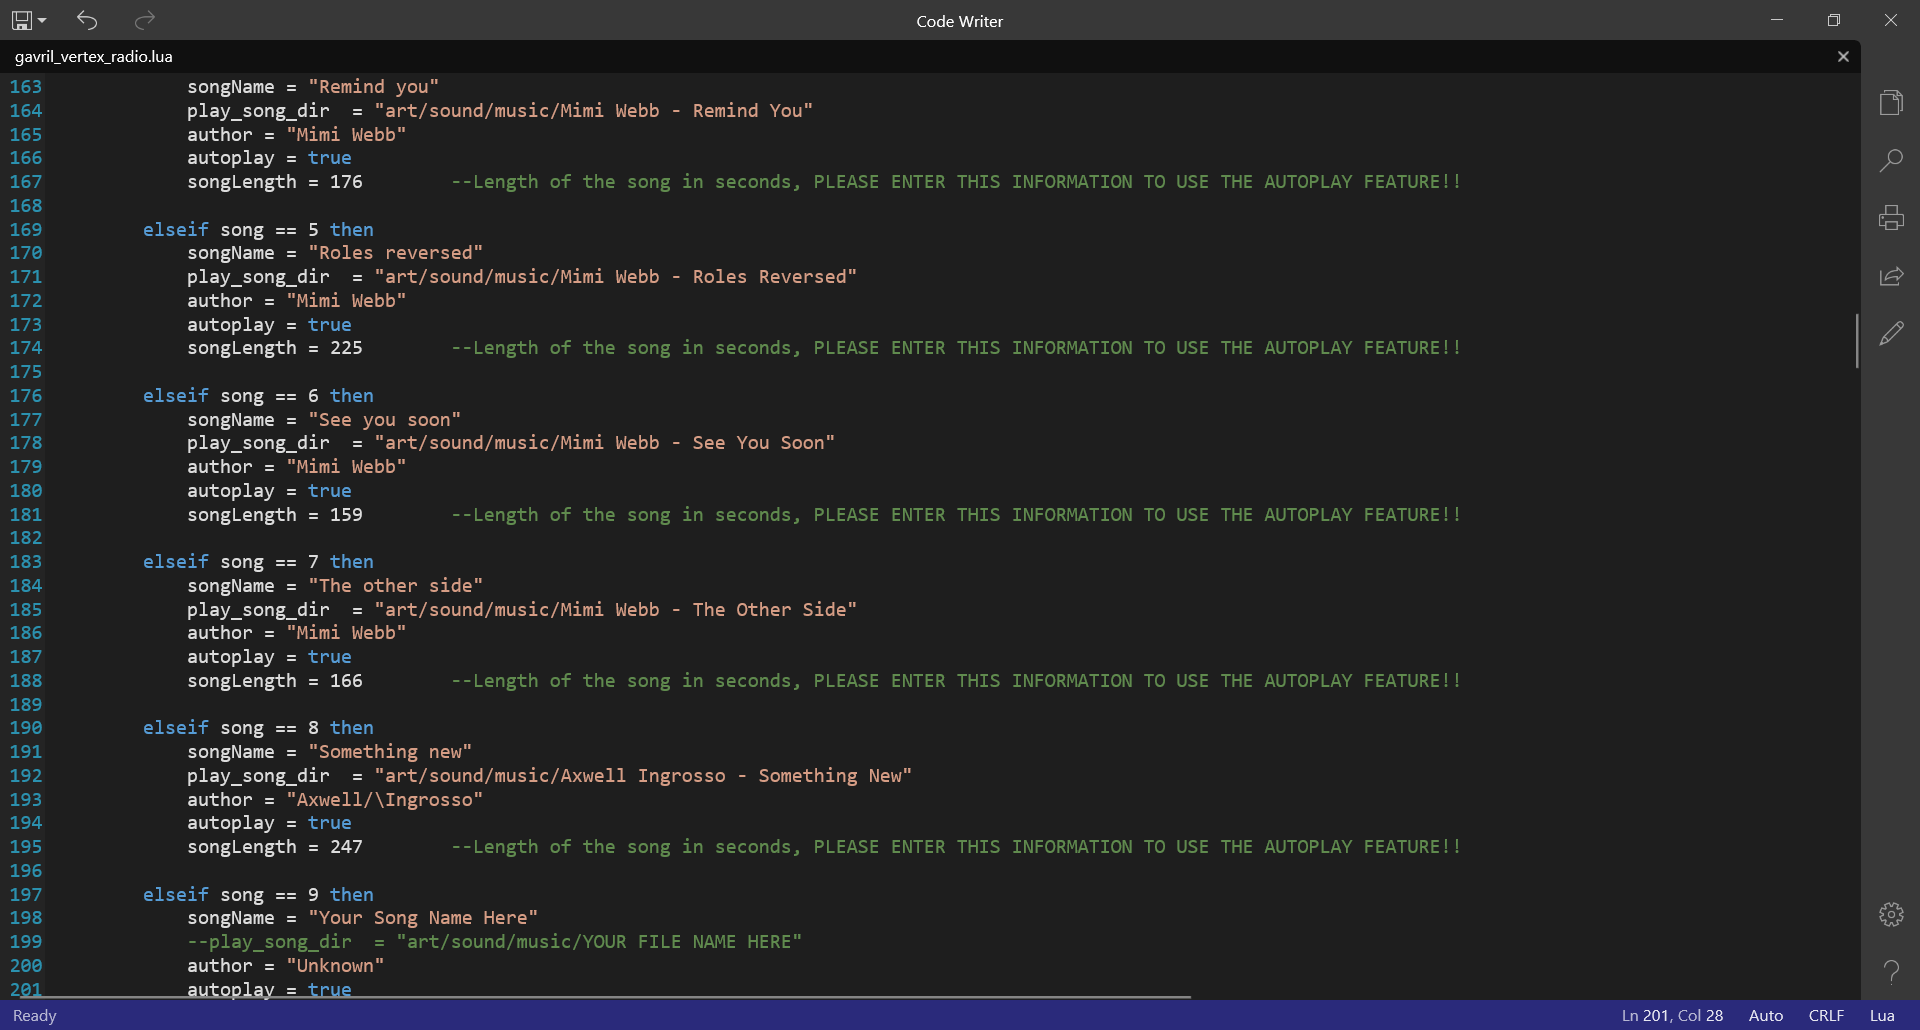Click the "Something new" songName string
The height and width of the screenshot is (1030, 1920).
(390, 752)
